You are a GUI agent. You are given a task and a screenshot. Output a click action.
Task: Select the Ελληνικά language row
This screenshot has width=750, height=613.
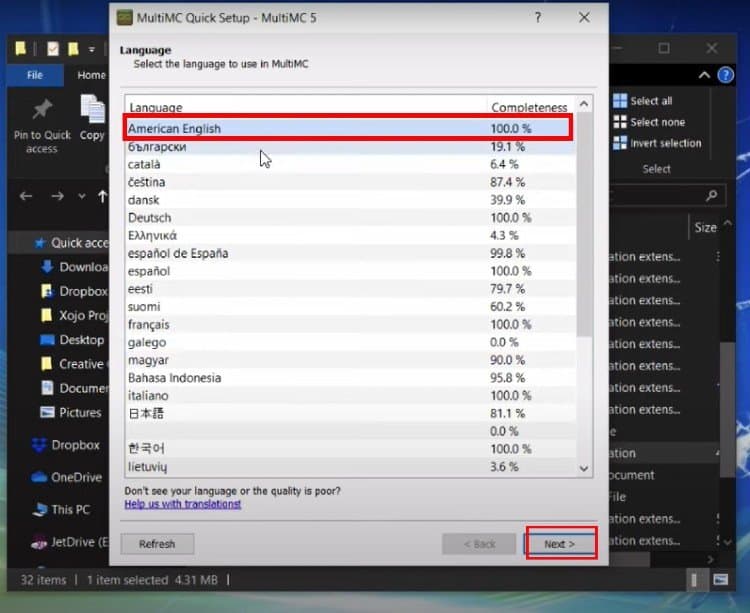351,235
